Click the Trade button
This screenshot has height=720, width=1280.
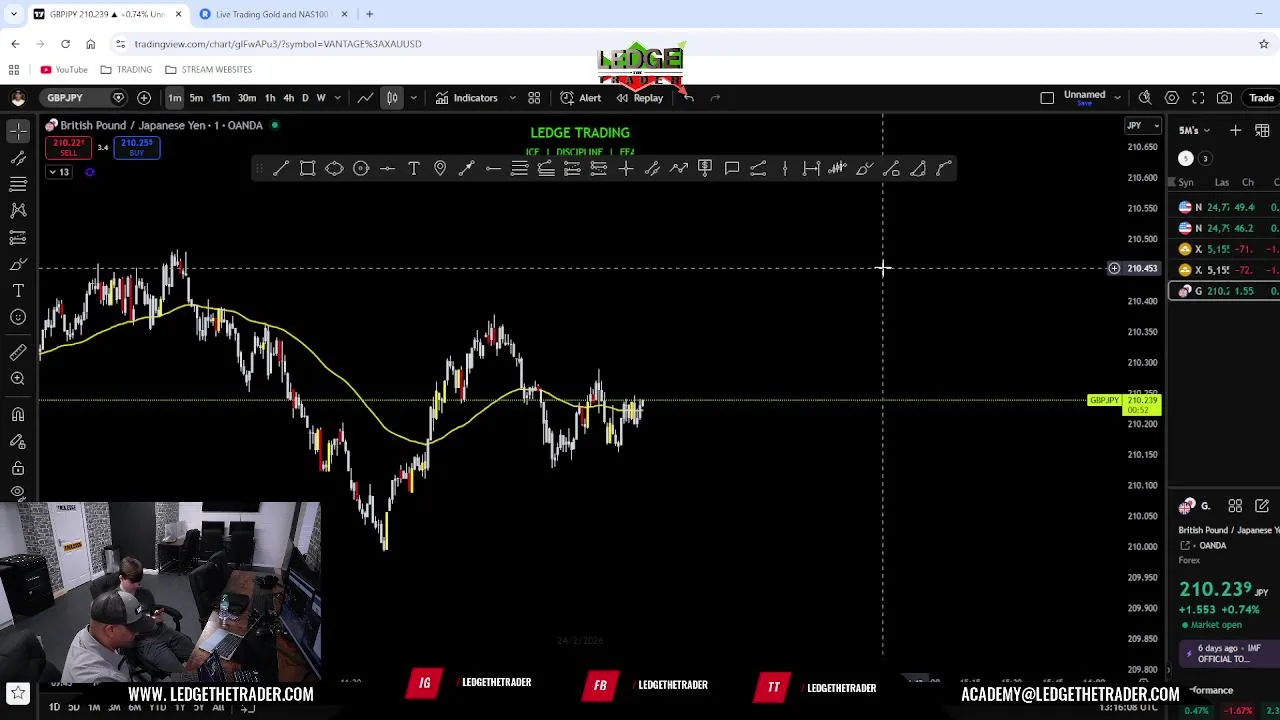[x=1261, y=98]
